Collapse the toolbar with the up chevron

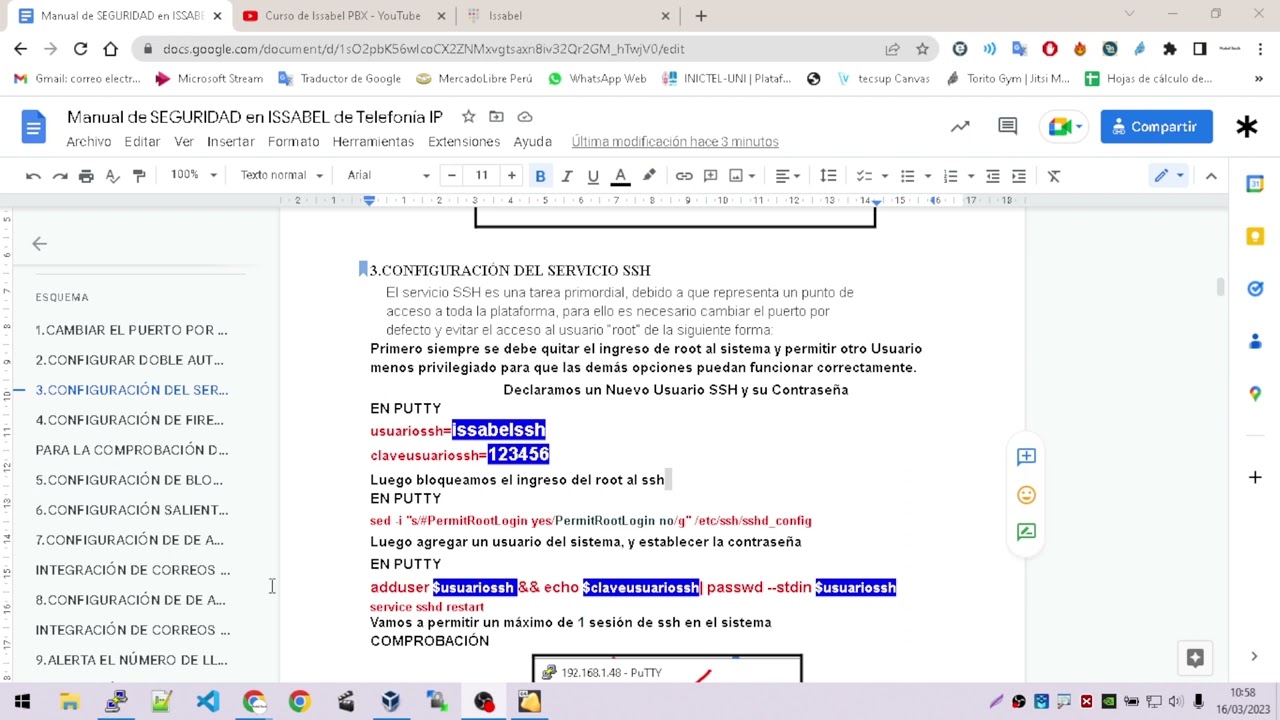click(1211, 176)
